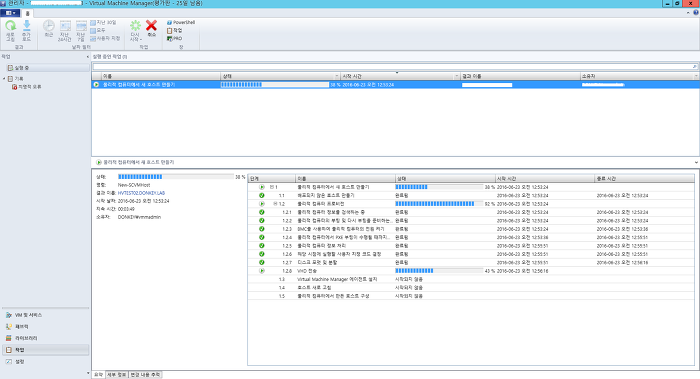Image resolution: width=700 pixels, height=379 pixels.
Task: Open the 상태 column filter dropdown
Action: point(337,76)
